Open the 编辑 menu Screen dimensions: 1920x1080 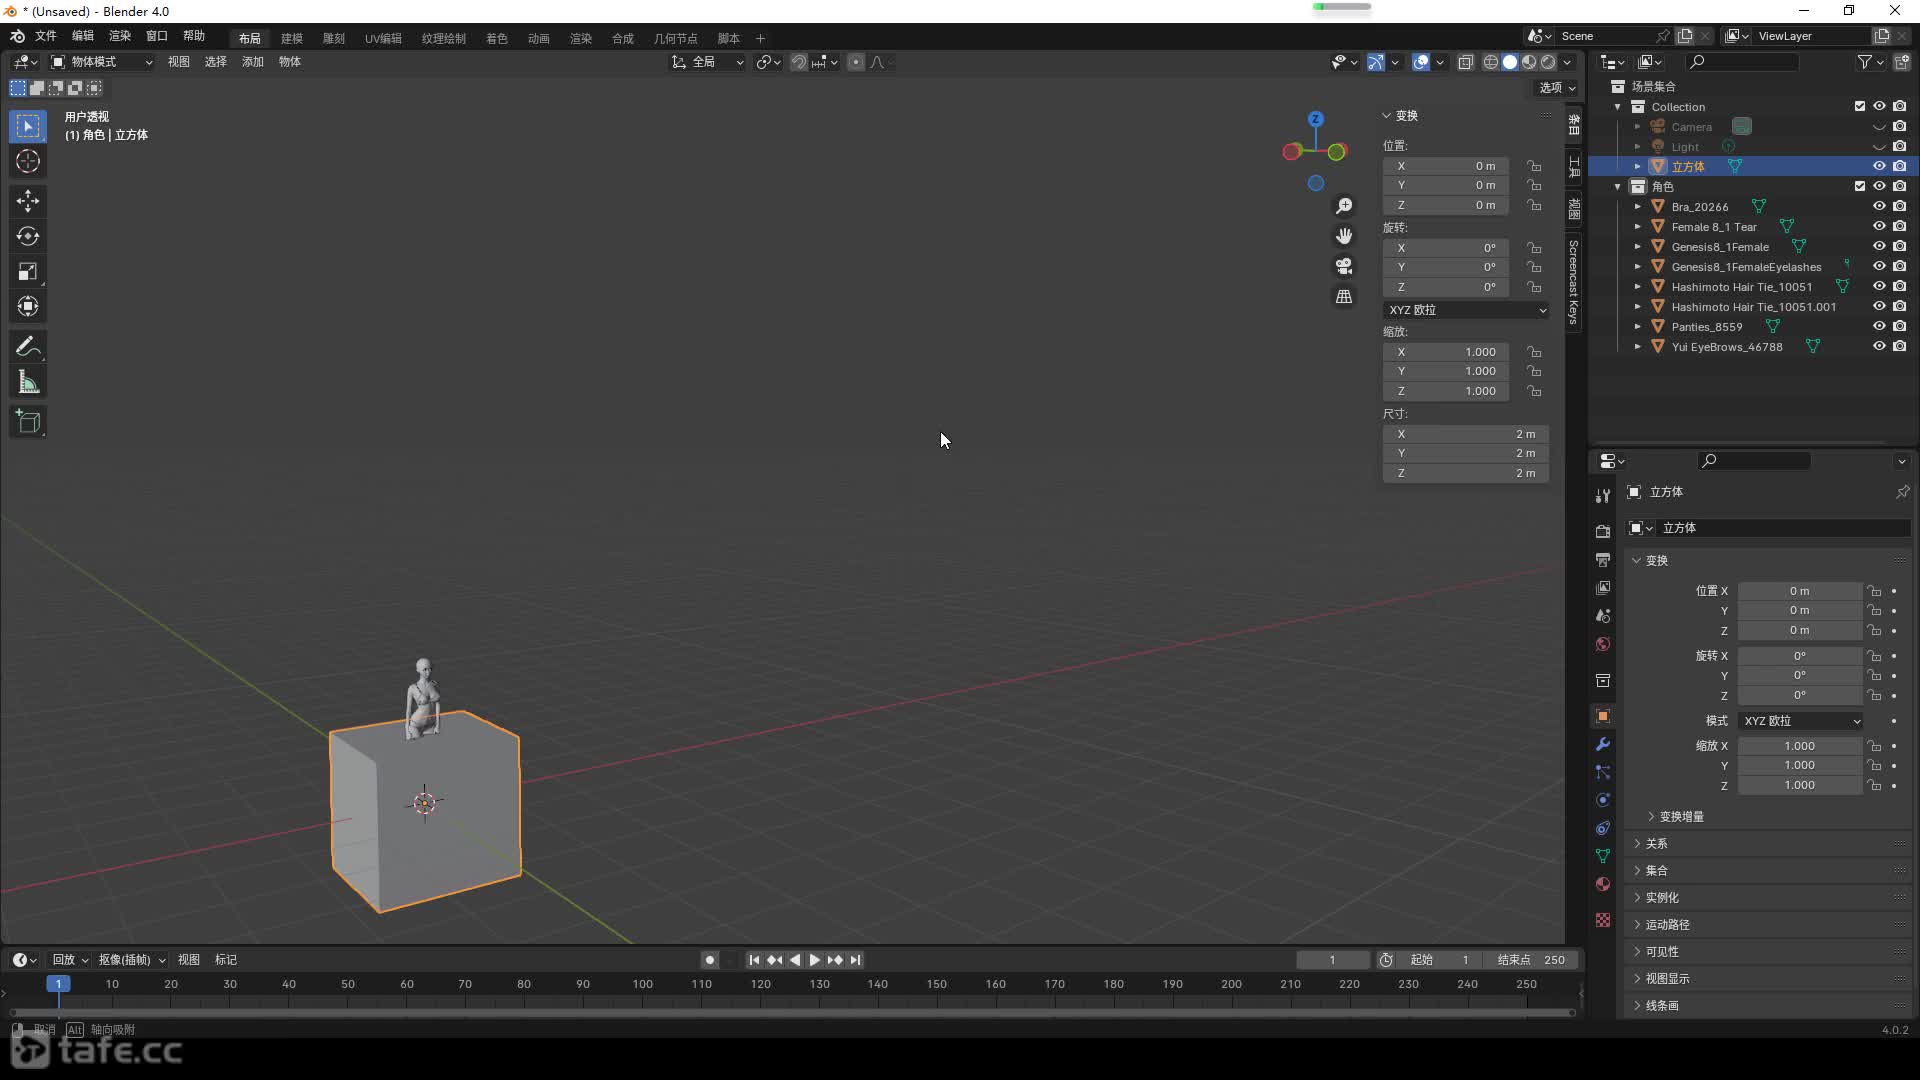click(83, 36)
